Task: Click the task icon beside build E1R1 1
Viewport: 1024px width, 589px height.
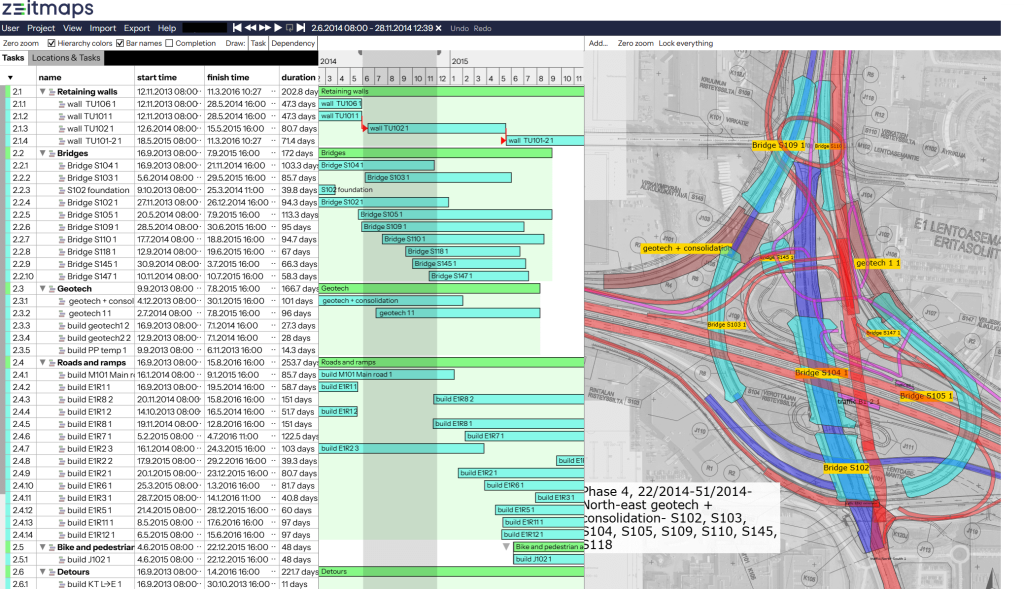Action: 61,387
